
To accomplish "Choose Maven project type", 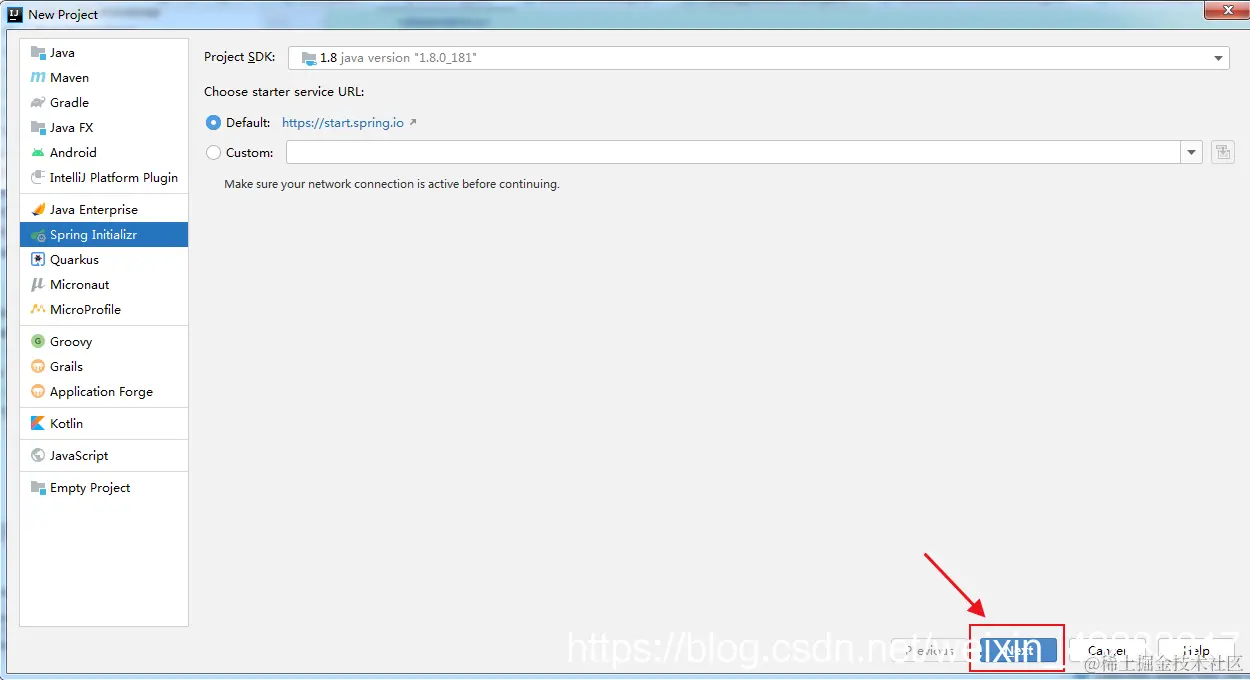I will point(104,78).
